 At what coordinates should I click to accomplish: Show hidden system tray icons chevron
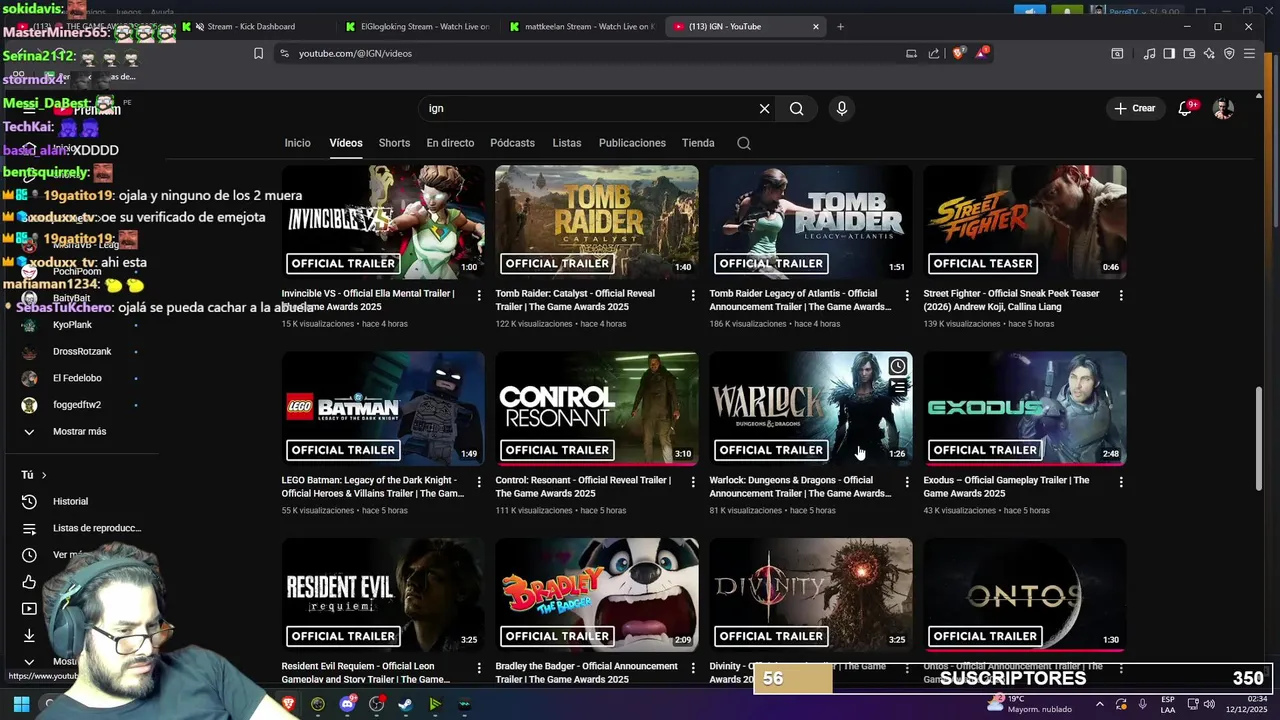point(1099,704)
